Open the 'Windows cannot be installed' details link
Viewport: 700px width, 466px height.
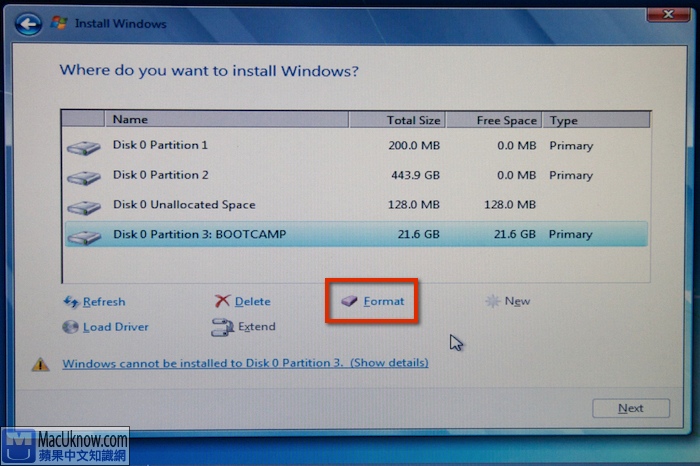(245, 363)
